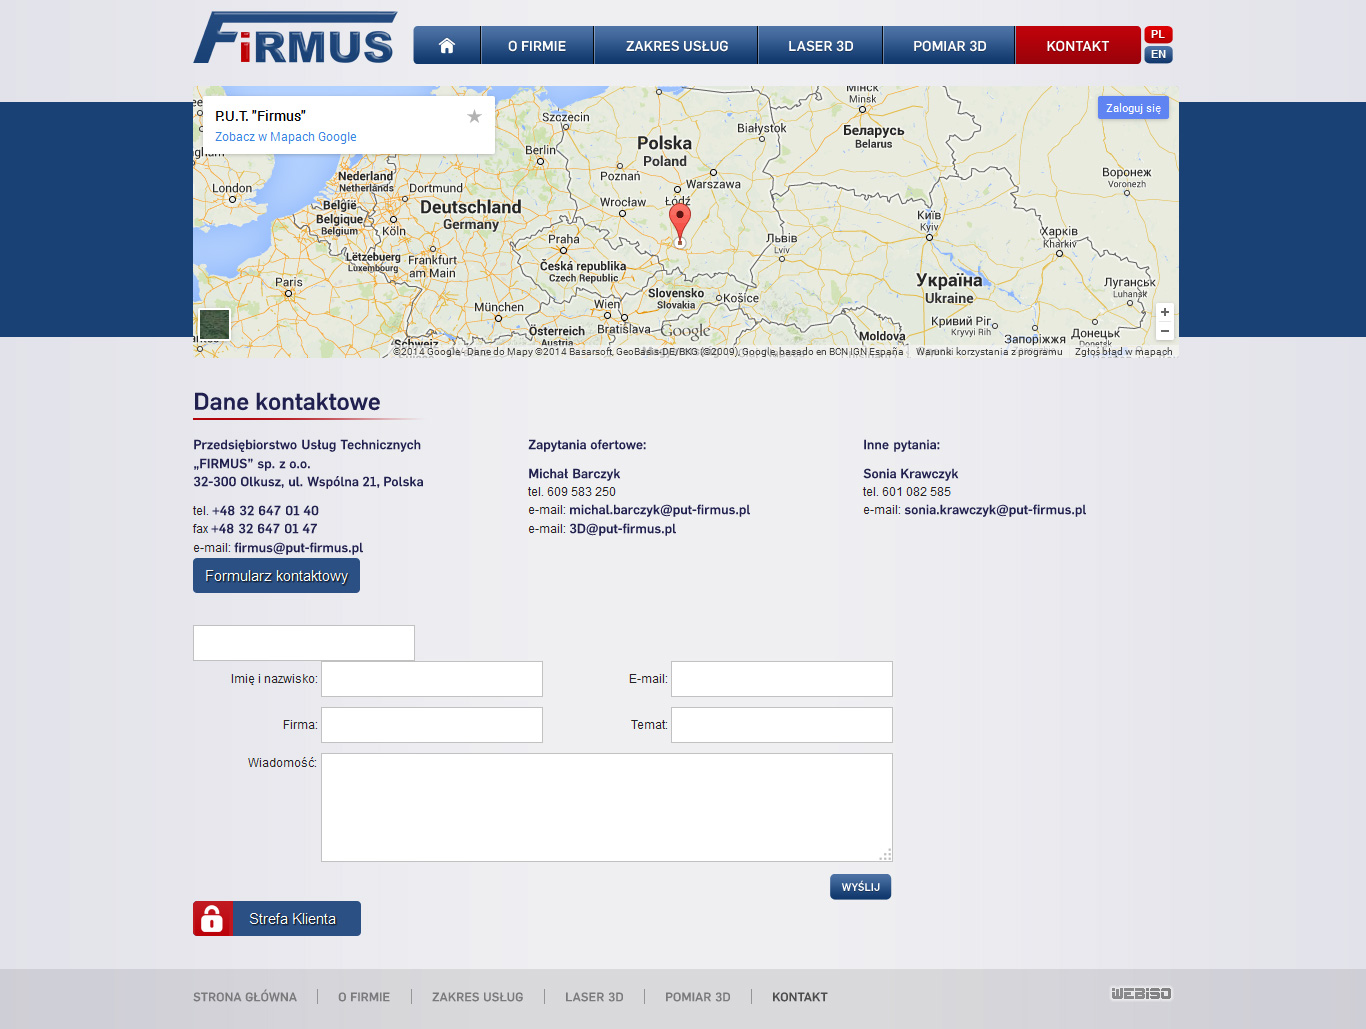Image resolution: width=1366 pixels, height=1029 pixels.
Task: Focus the Imię i nazwisko field
Action: (432, 679)
